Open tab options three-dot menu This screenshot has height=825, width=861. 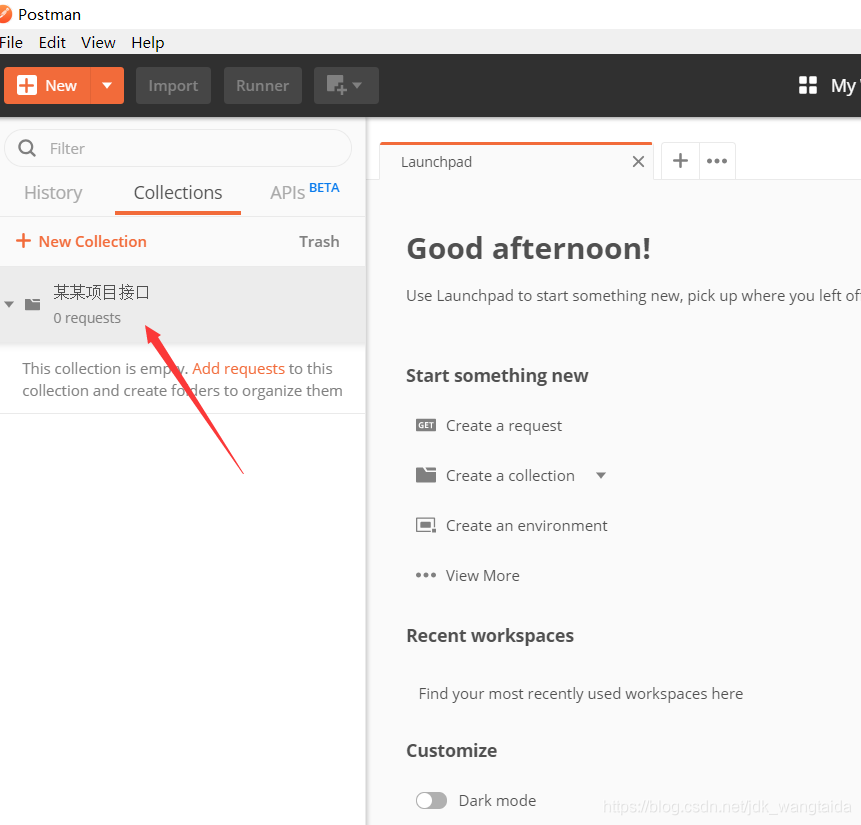[x=717, y=161]
